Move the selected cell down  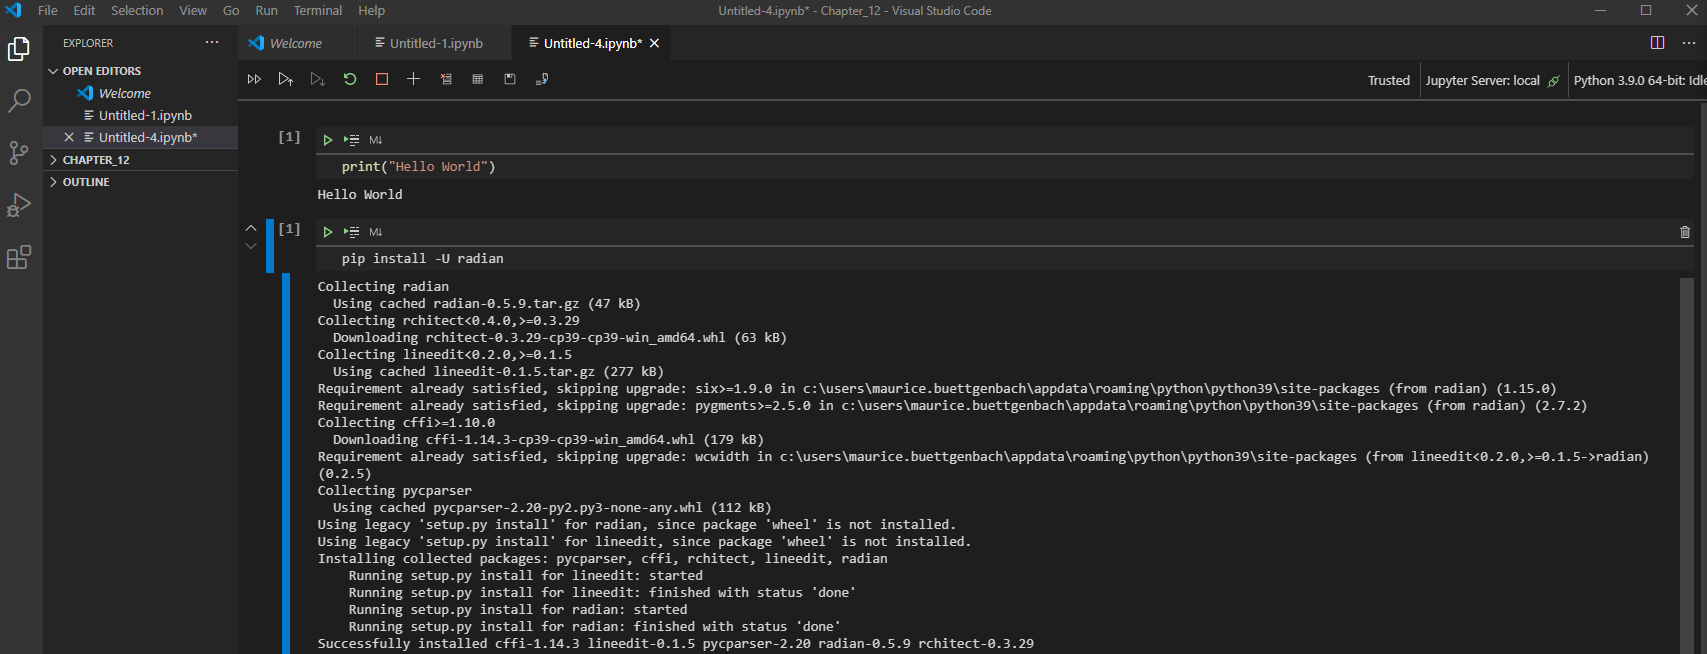tap(251, 246)
